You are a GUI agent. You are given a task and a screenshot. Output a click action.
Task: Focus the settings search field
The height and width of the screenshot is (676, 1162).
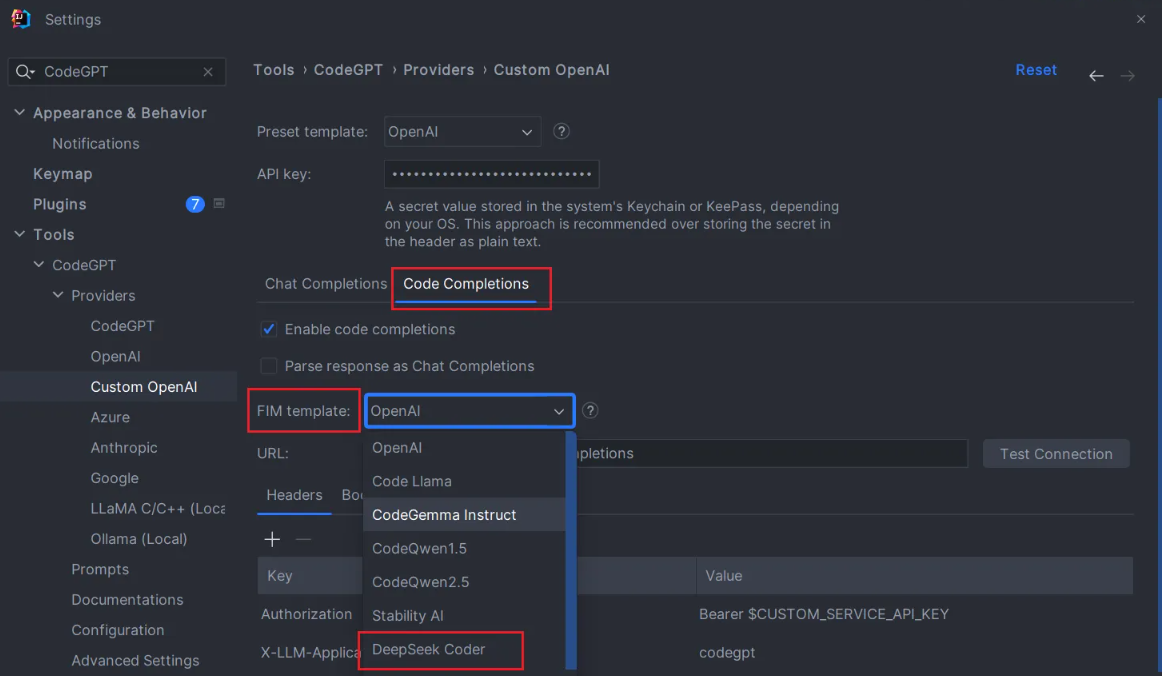[x=117, y=72]
